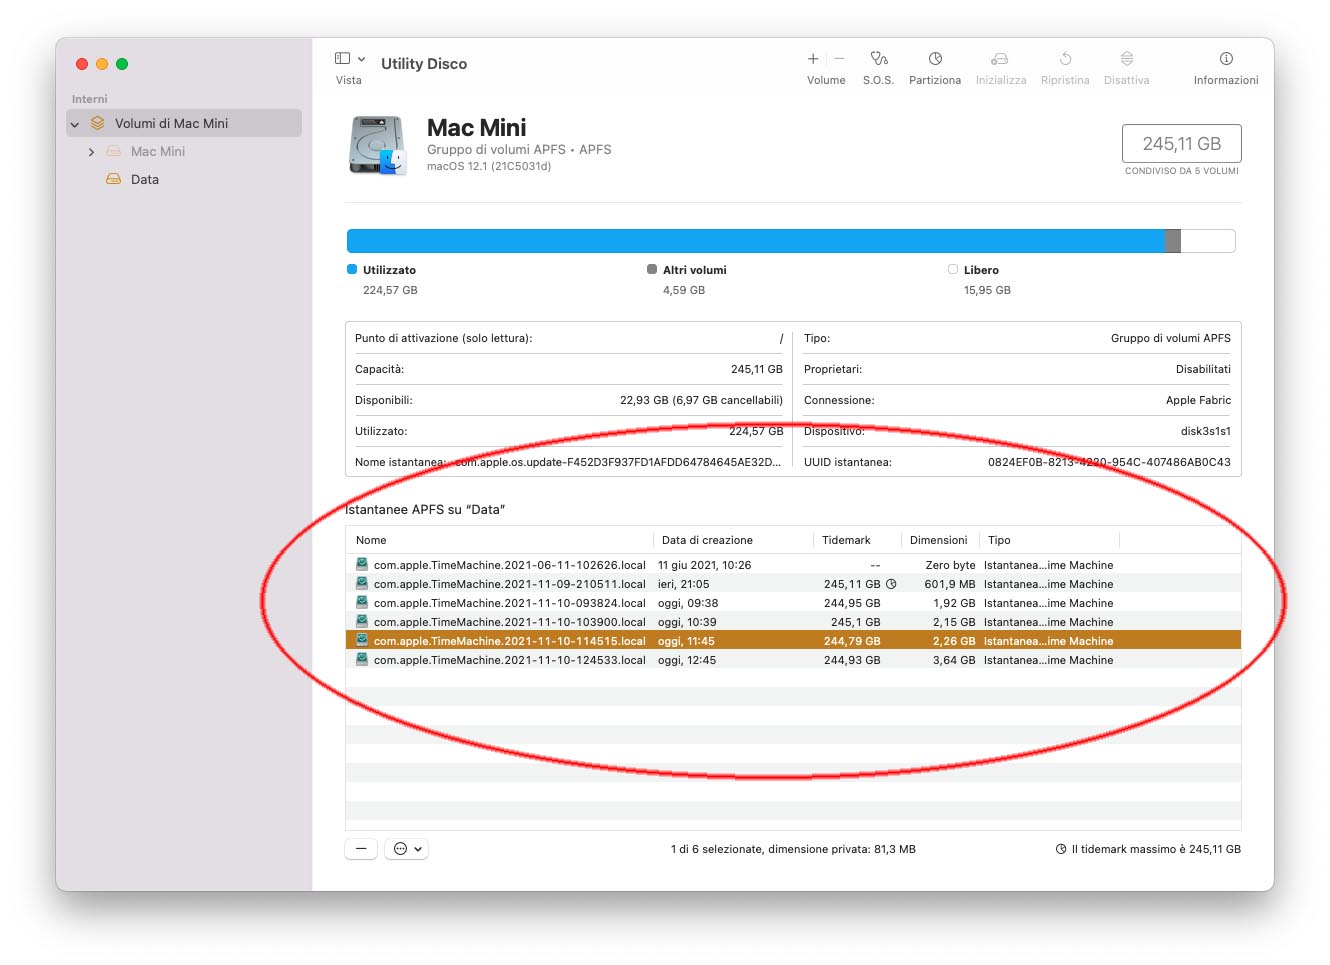Screen dimensions: 1330x965
Task: Click the Zero byte size cell
Action: coord(951,565)
